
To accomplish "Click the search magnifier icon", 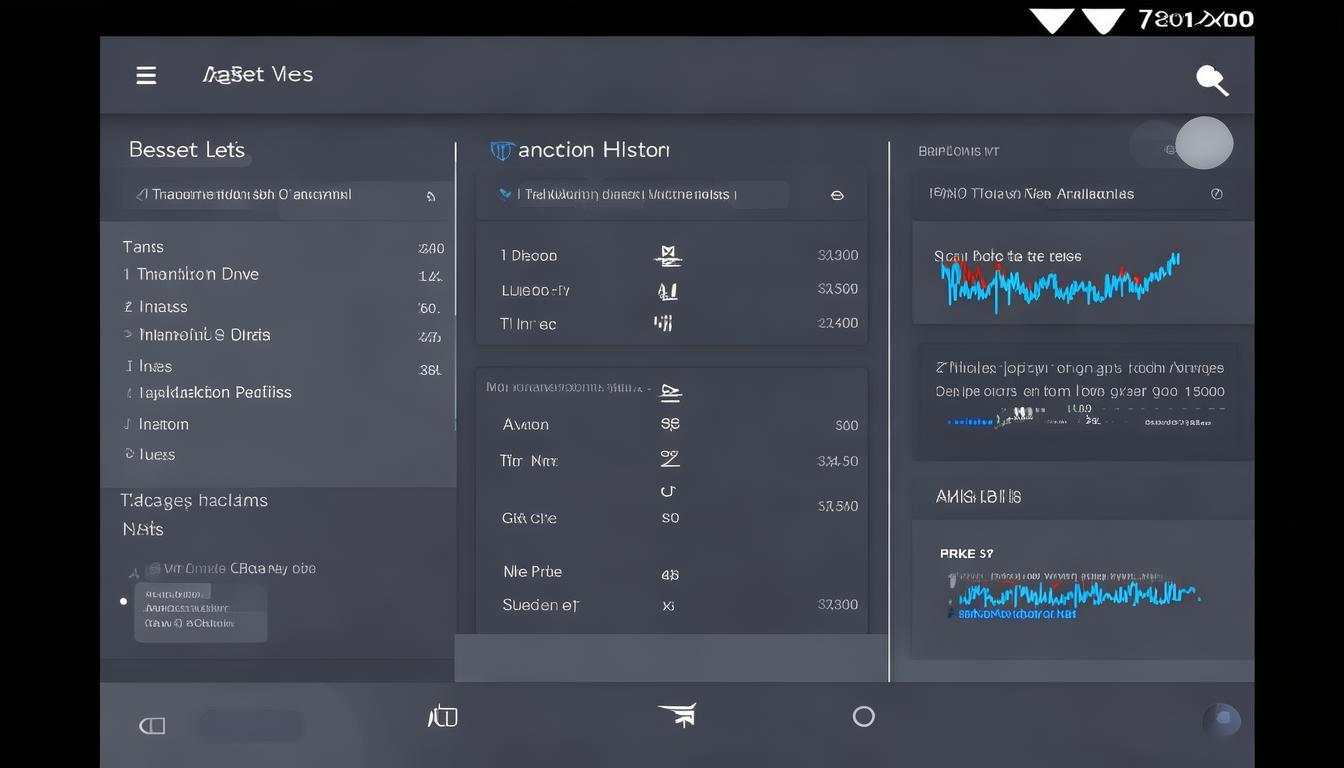I will pos(1211,80).
